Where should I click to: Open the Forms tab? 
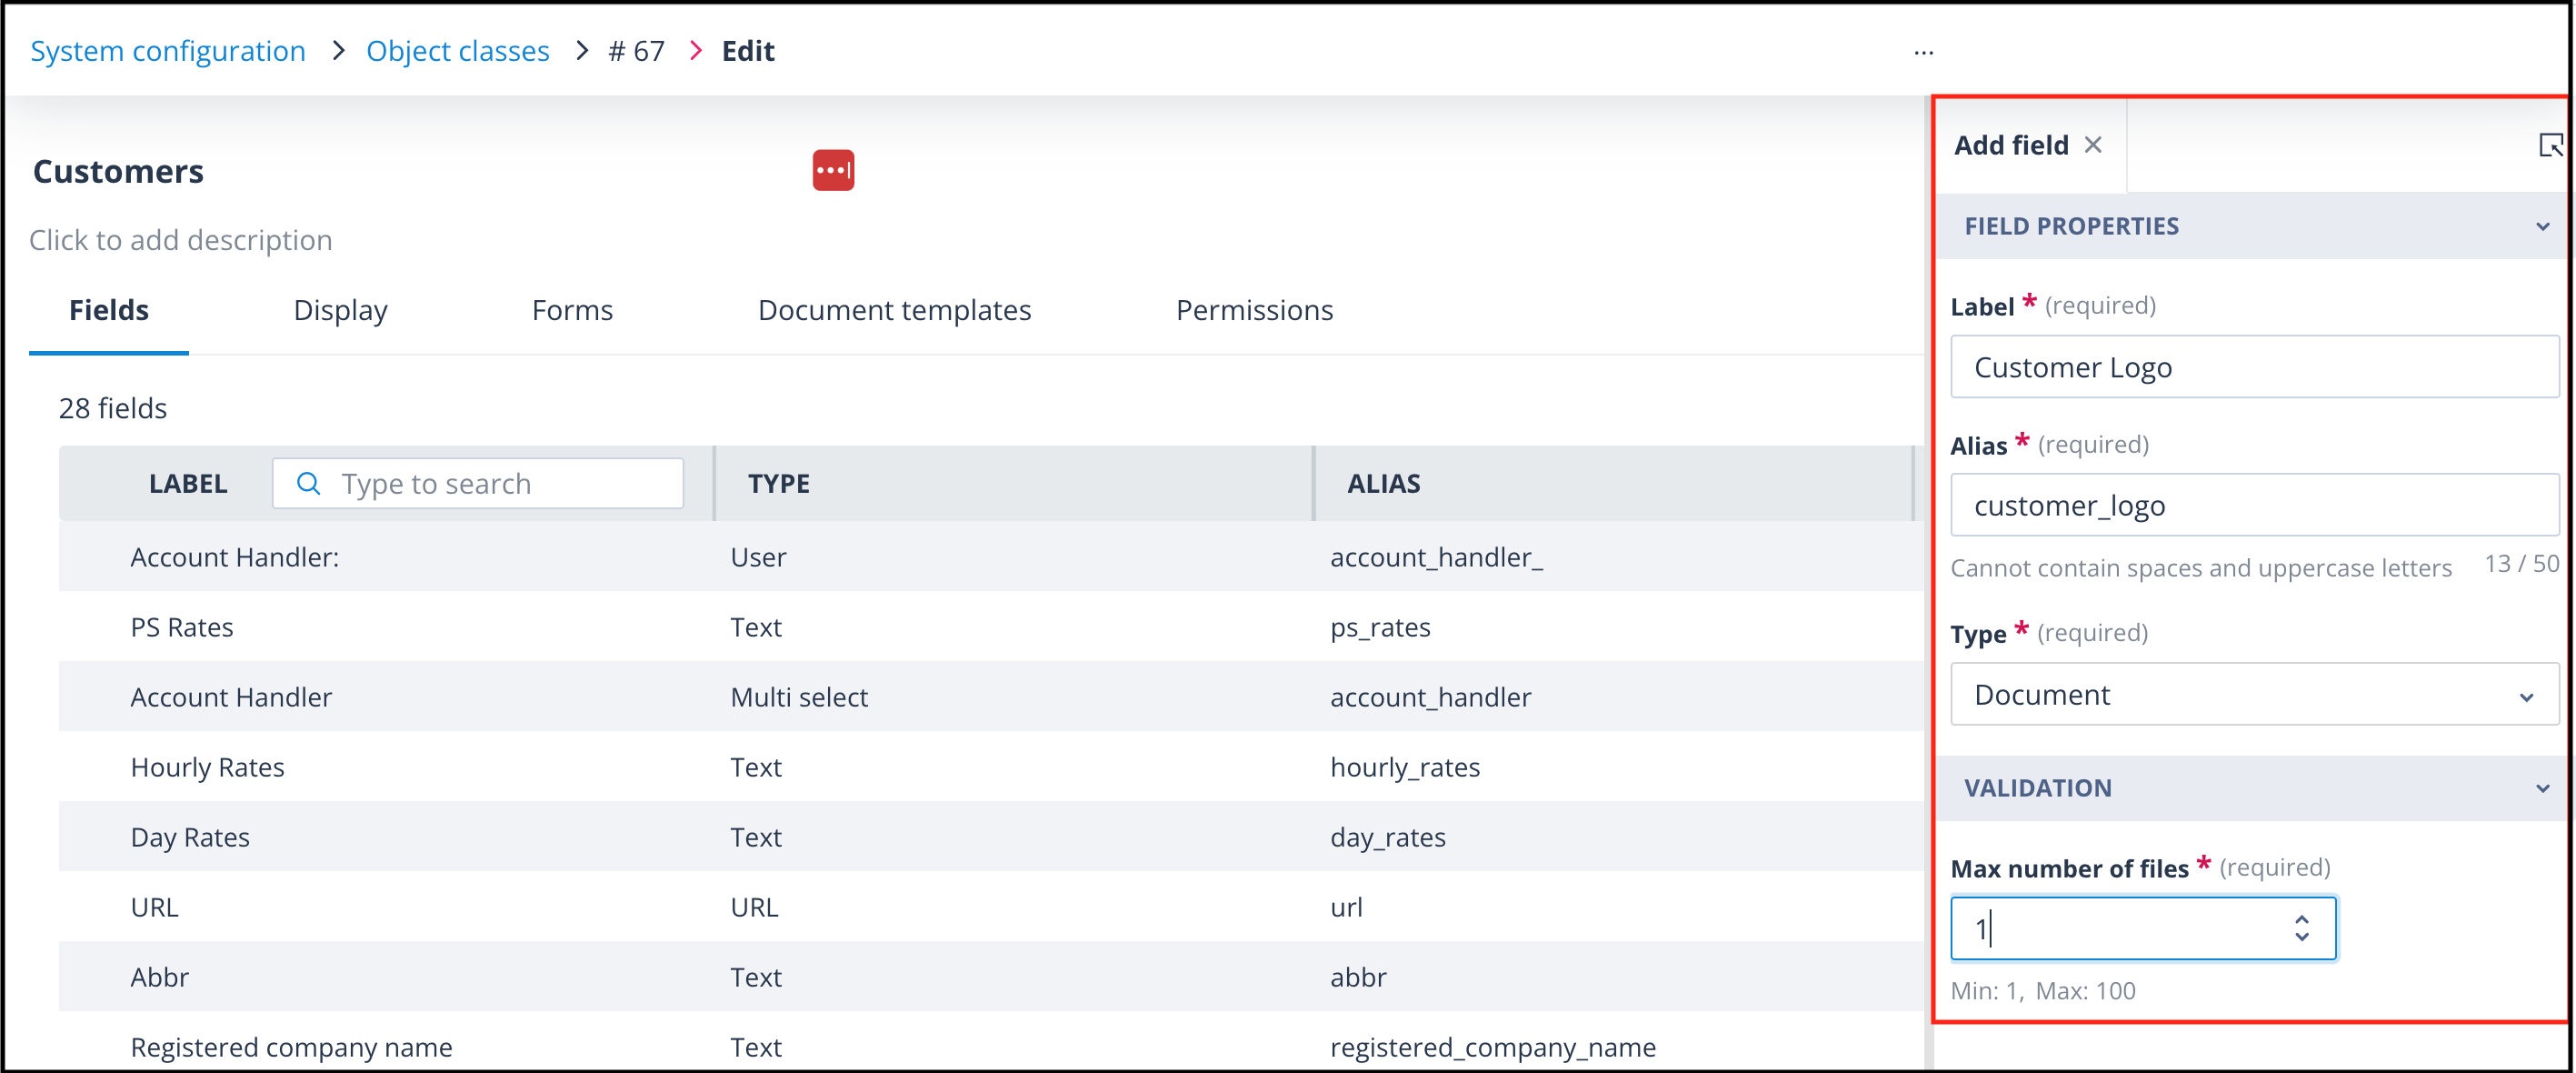coord(572,310)
